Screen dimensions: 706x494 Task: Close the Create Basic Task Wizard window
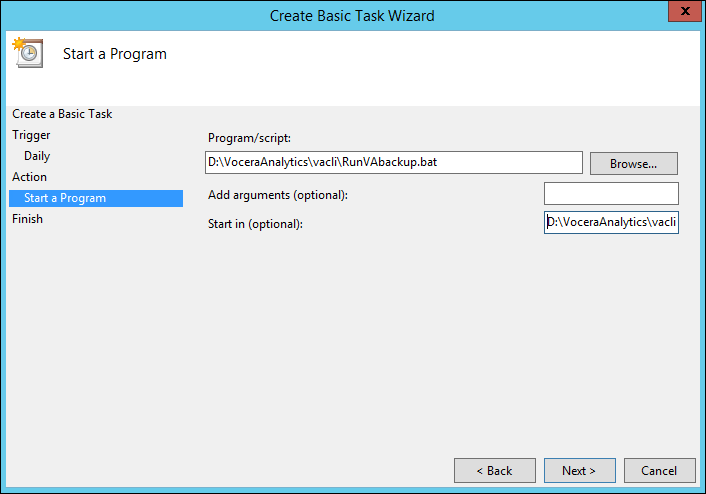(x=682, y=13)
